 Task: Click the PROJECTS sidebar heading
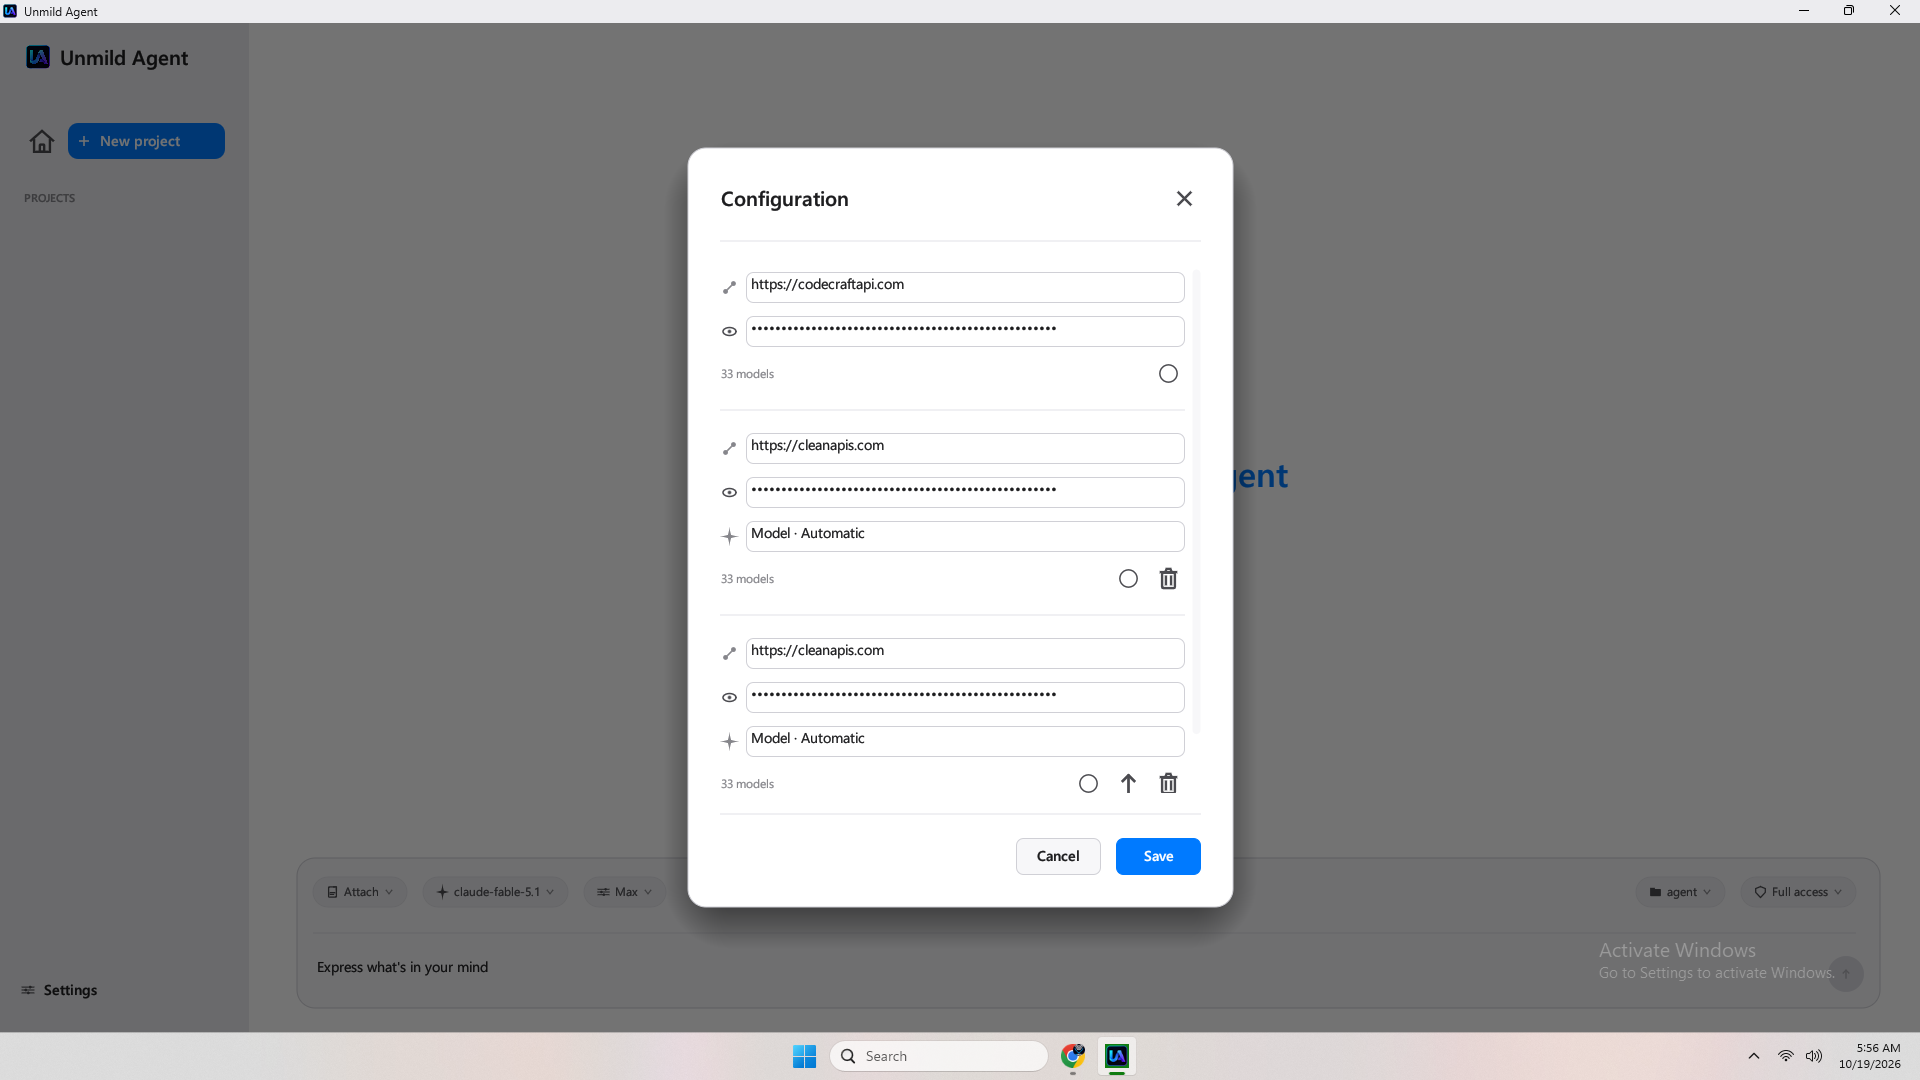(x=49, y=198)
